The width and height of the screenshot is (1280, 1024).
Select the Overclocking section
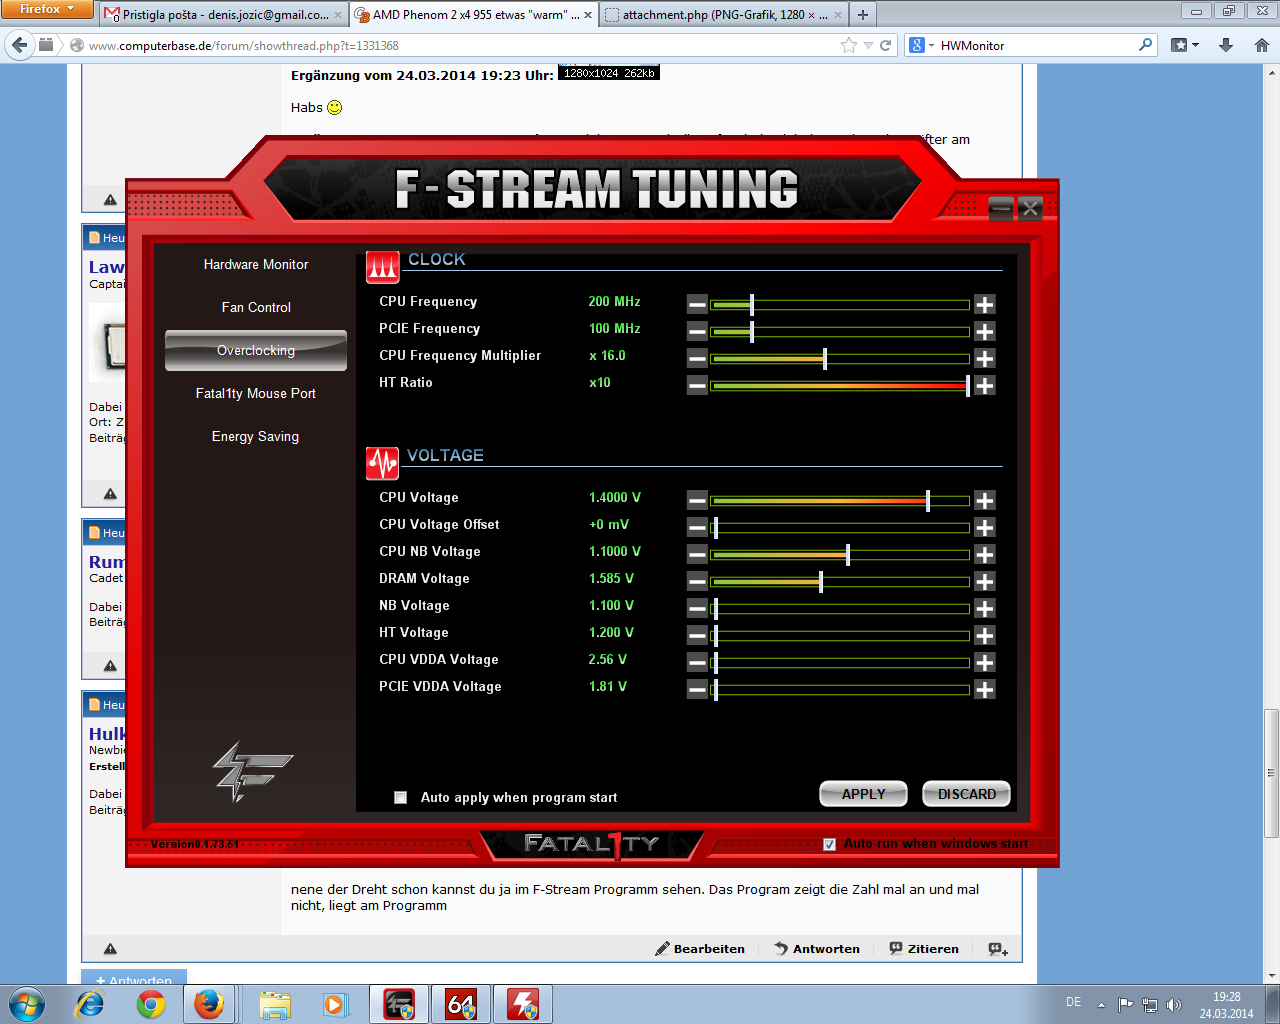256,351
